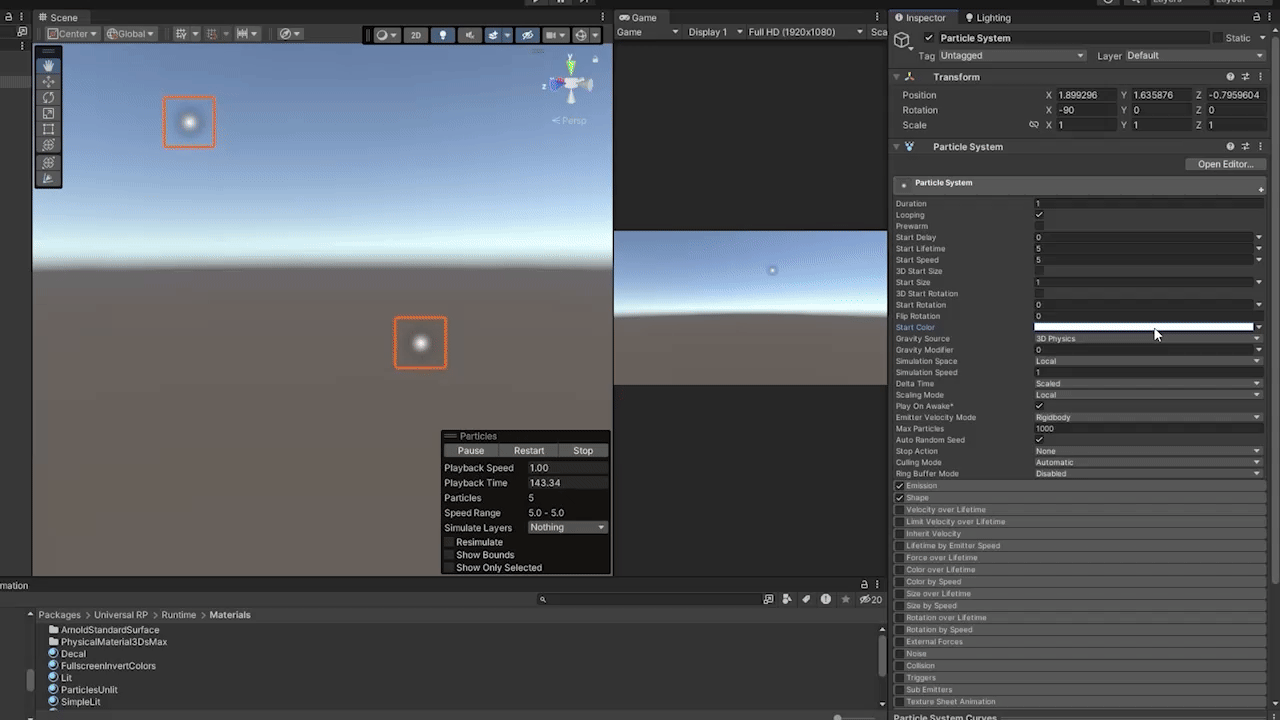The width and height of the screenshot is (1280, 720).
Task: Open the Simulate Layers dropdown
Action: (567, 527)
